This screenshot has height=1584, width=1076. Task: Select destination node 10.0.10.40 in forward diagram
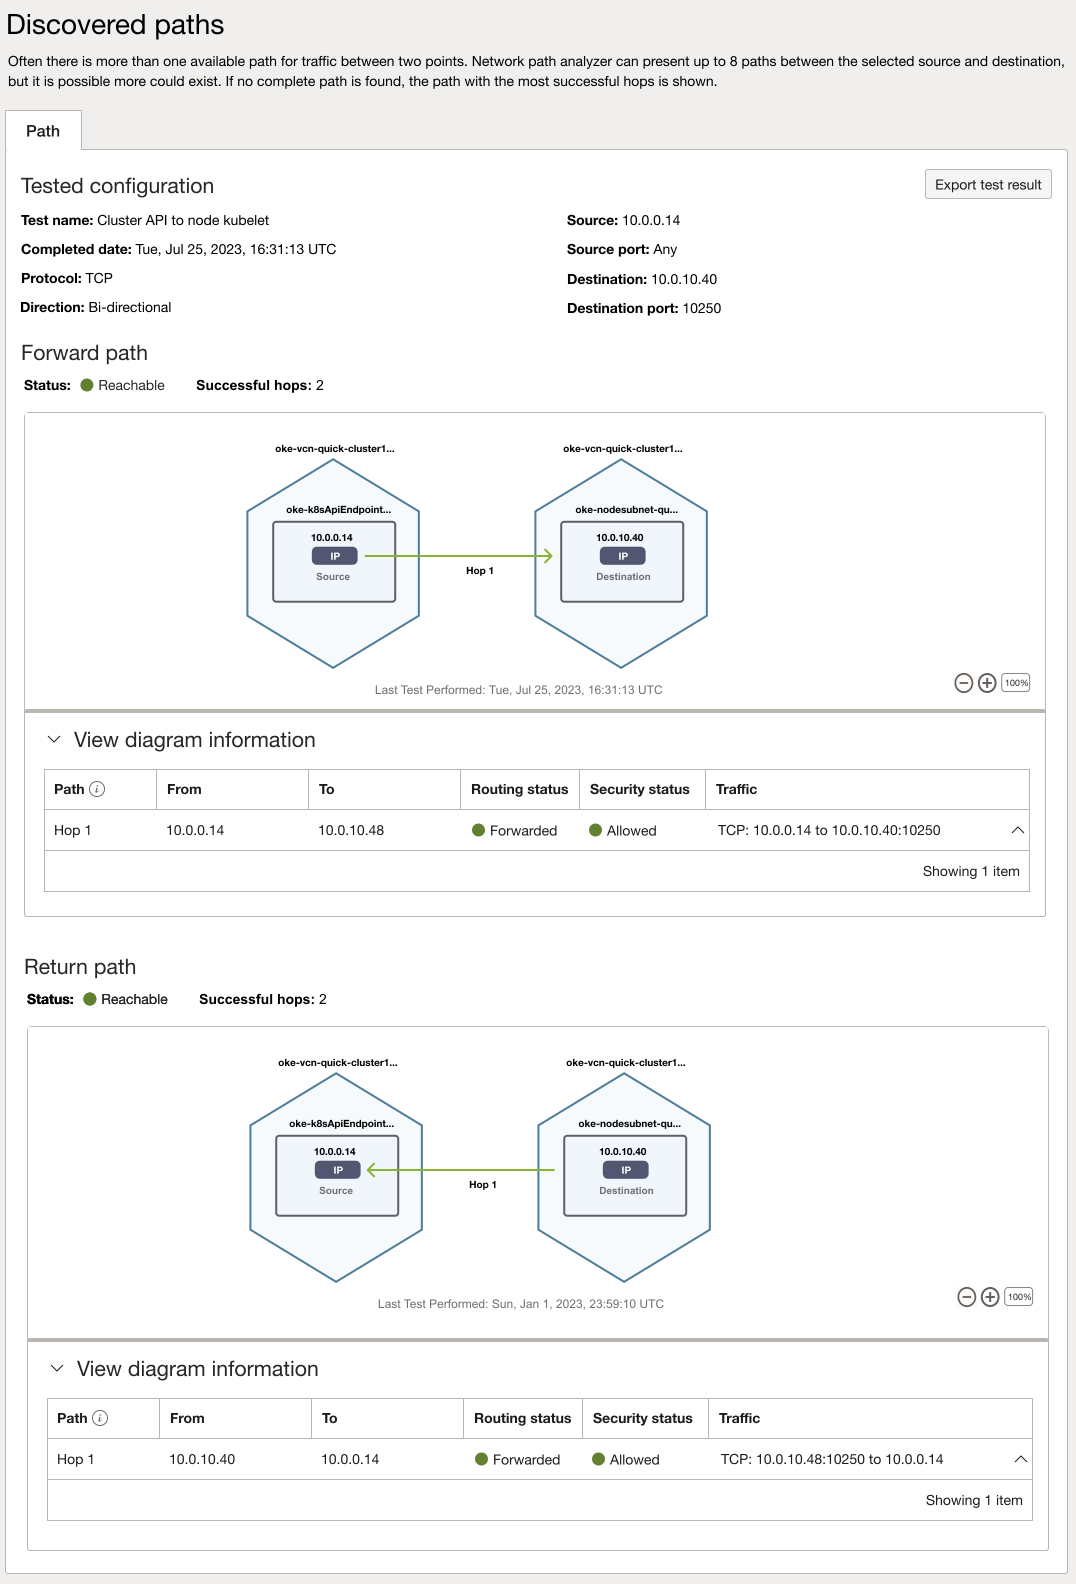tap(622, 561)
